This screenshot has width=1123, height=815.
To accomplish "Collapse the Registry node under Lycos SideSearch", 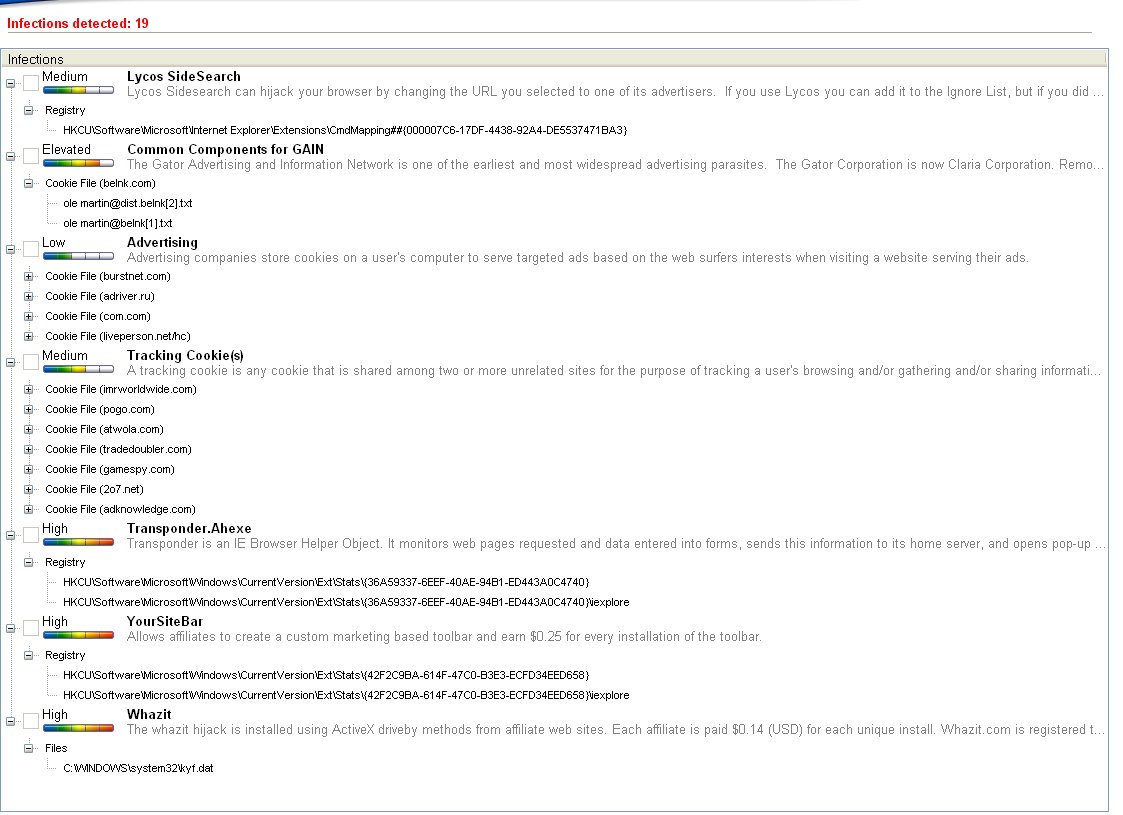I will (x=29, y=110).
